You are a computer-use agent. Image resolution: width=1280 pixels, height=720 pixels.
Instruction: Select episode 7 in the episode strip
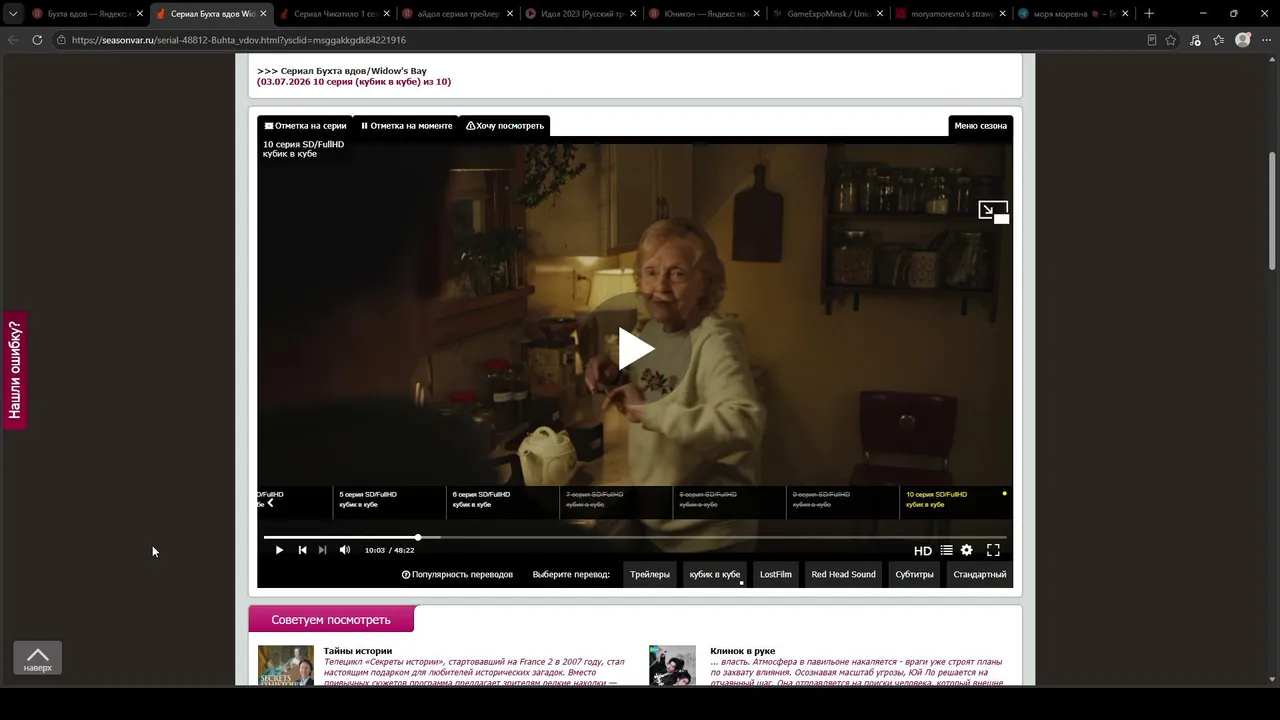[x=616, y=502]
